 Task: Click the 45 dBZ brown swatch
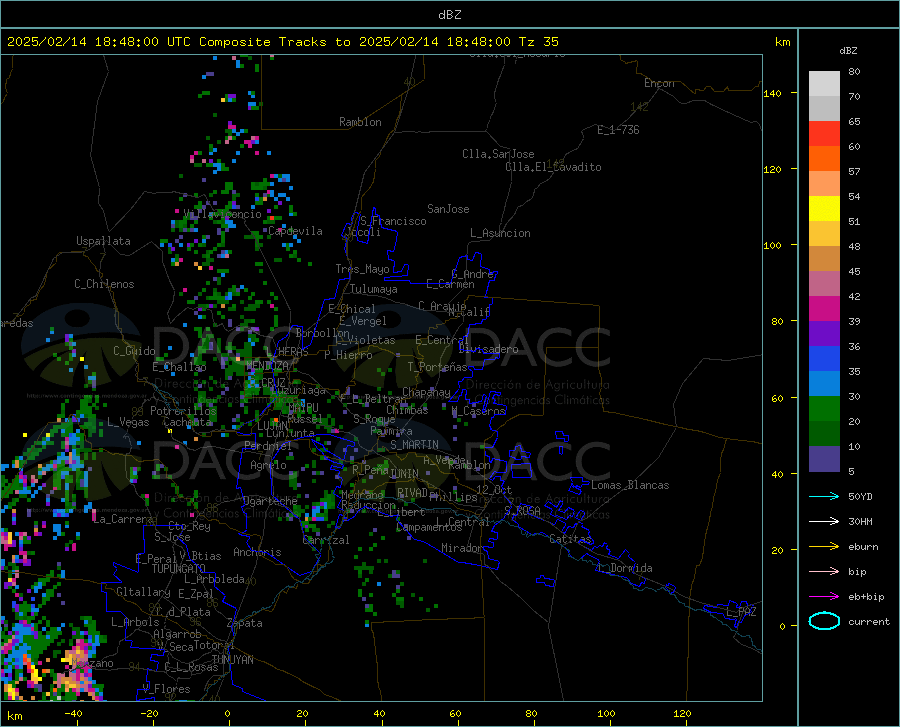click(824, 258)
